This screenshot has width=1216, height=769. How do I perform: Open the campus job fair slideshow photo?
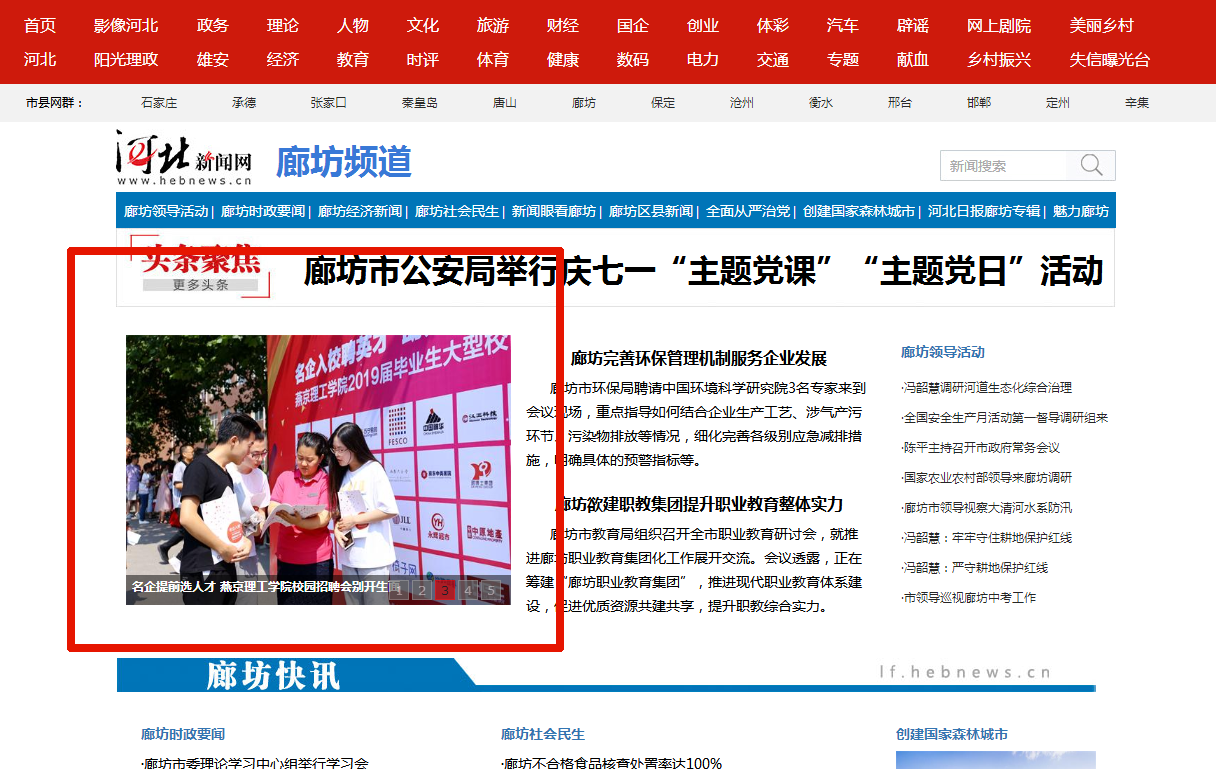point(318,460)
